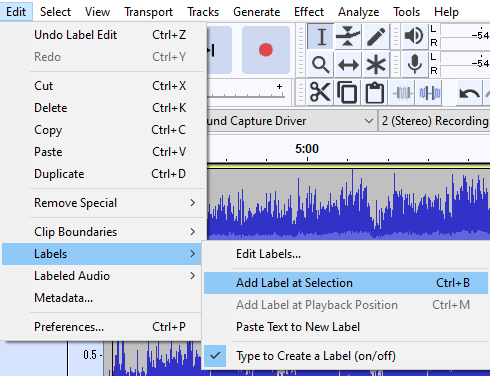Choose Add Label at Selection

[346, 283]
